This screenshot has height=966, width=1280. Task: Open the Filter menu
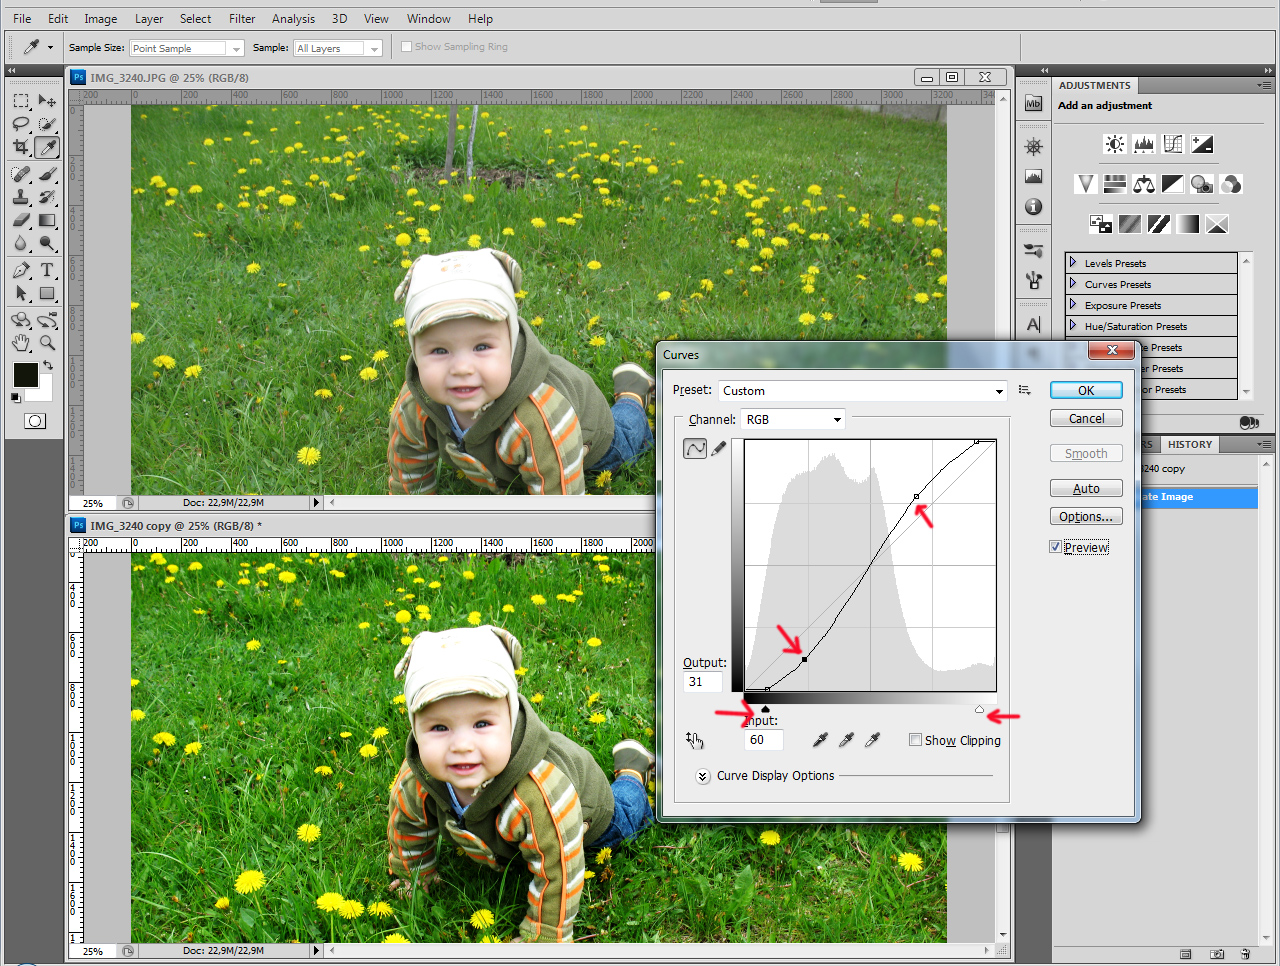click(x=242, y=18)
